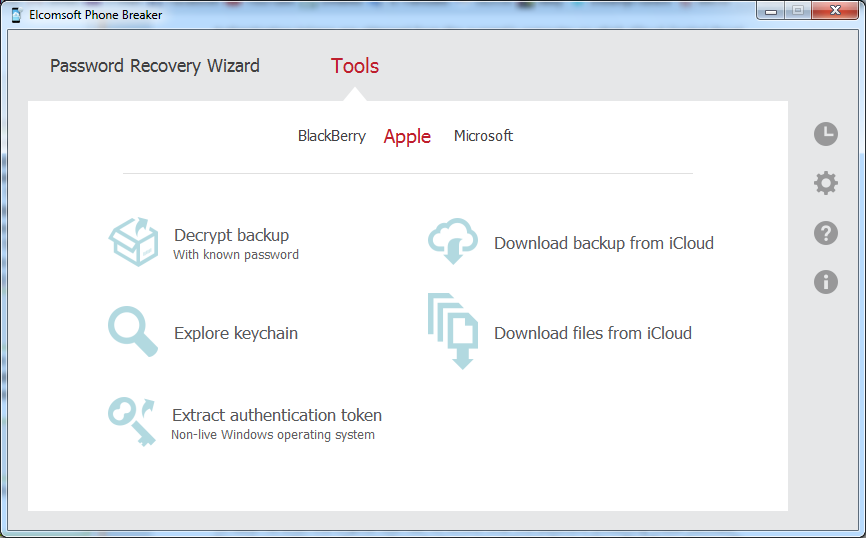The height and width of the screenshot is (538, 866).
Task: Select the Tools tab
Action: click(x=355, y=66)
